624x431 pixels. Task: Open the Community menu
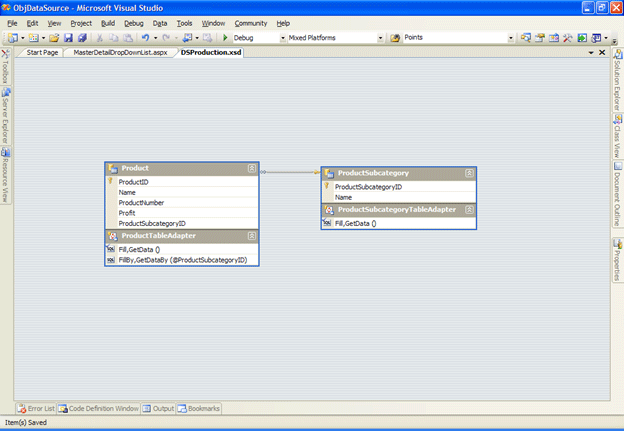click(251, 23)
